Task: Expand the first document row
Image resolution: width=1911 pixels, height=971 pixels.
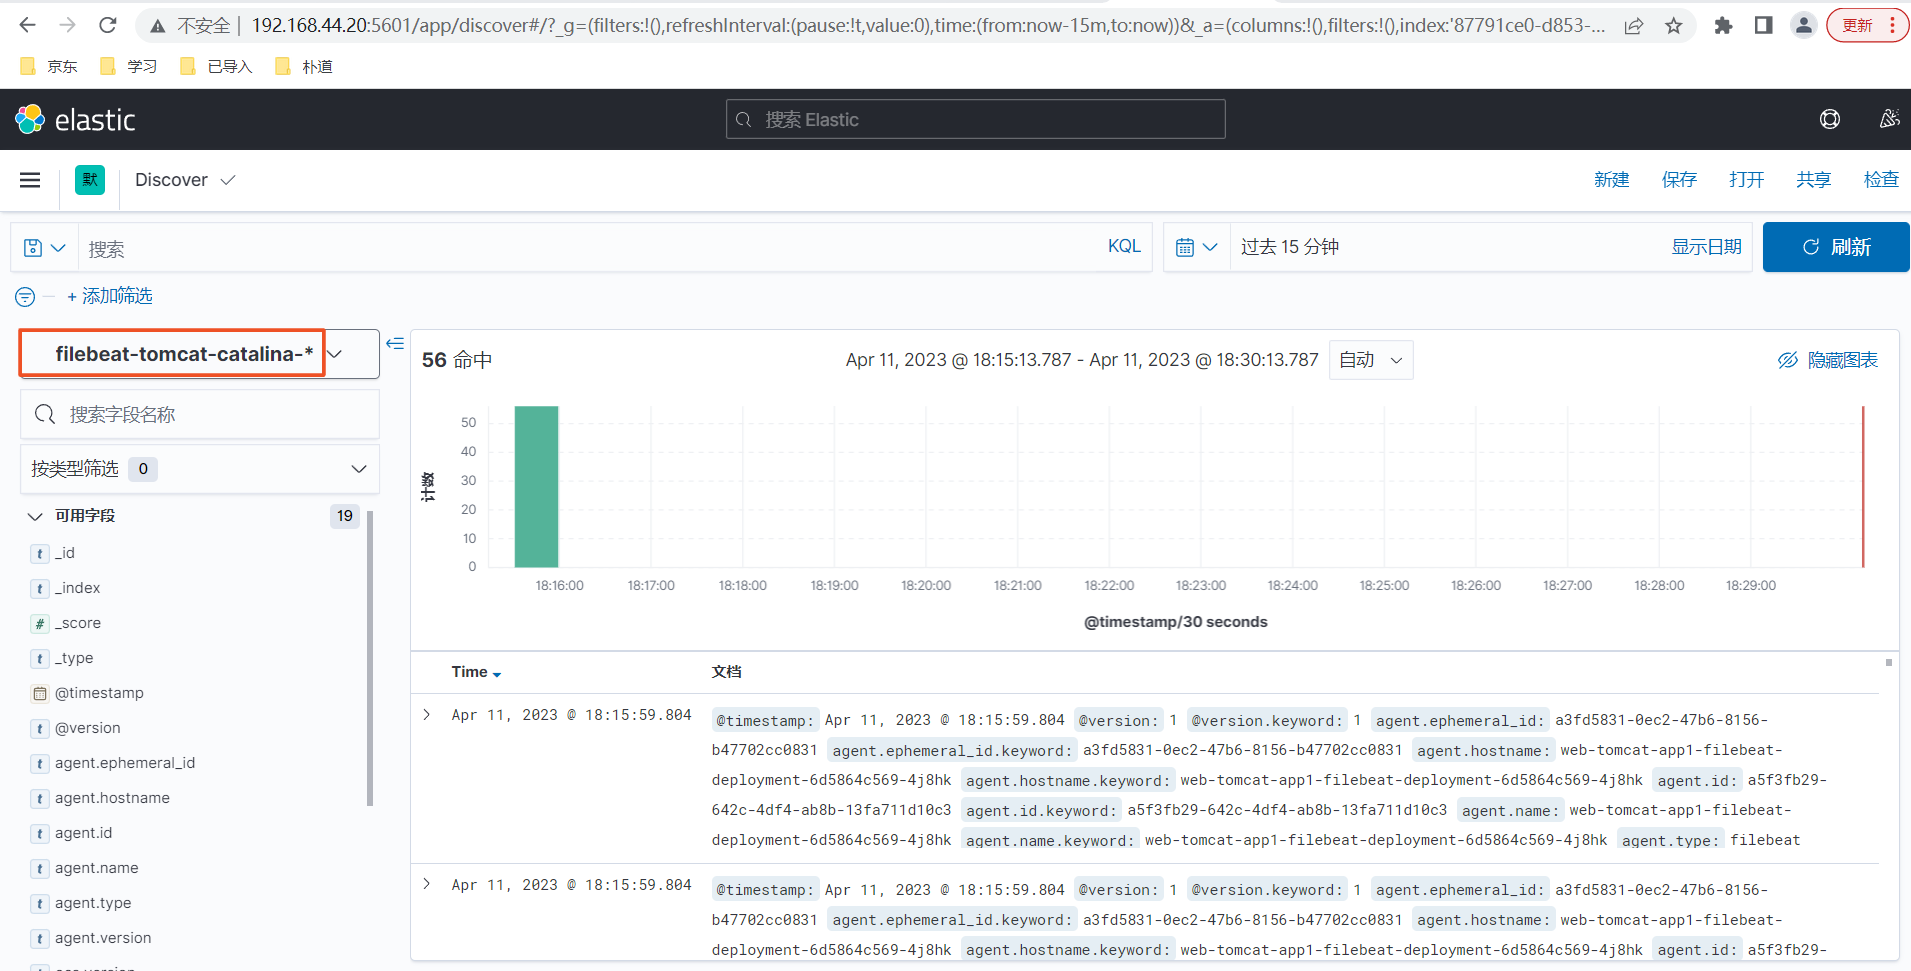Action: click(x=427, y=715)
